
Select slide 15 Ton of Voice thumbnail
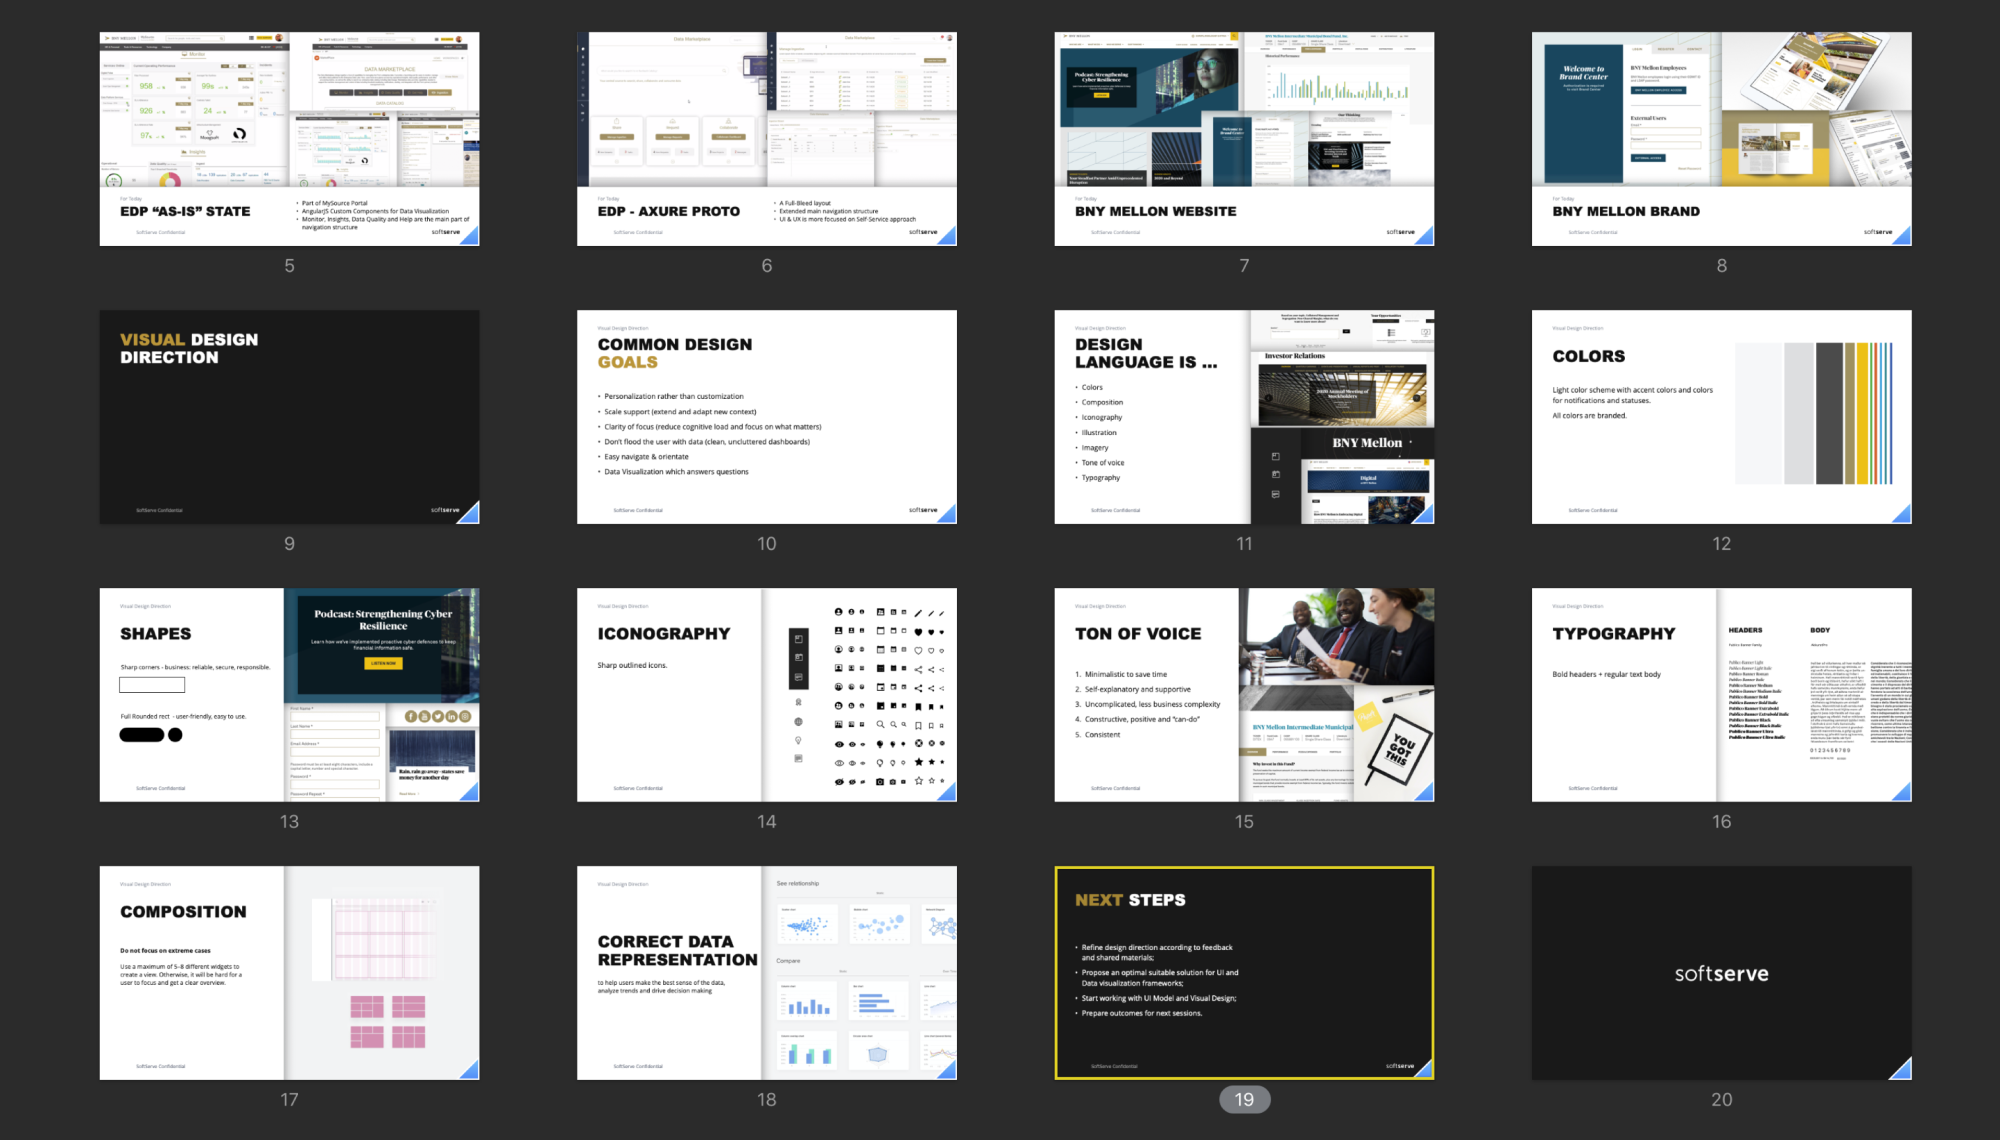click(x=1244, y=694)
